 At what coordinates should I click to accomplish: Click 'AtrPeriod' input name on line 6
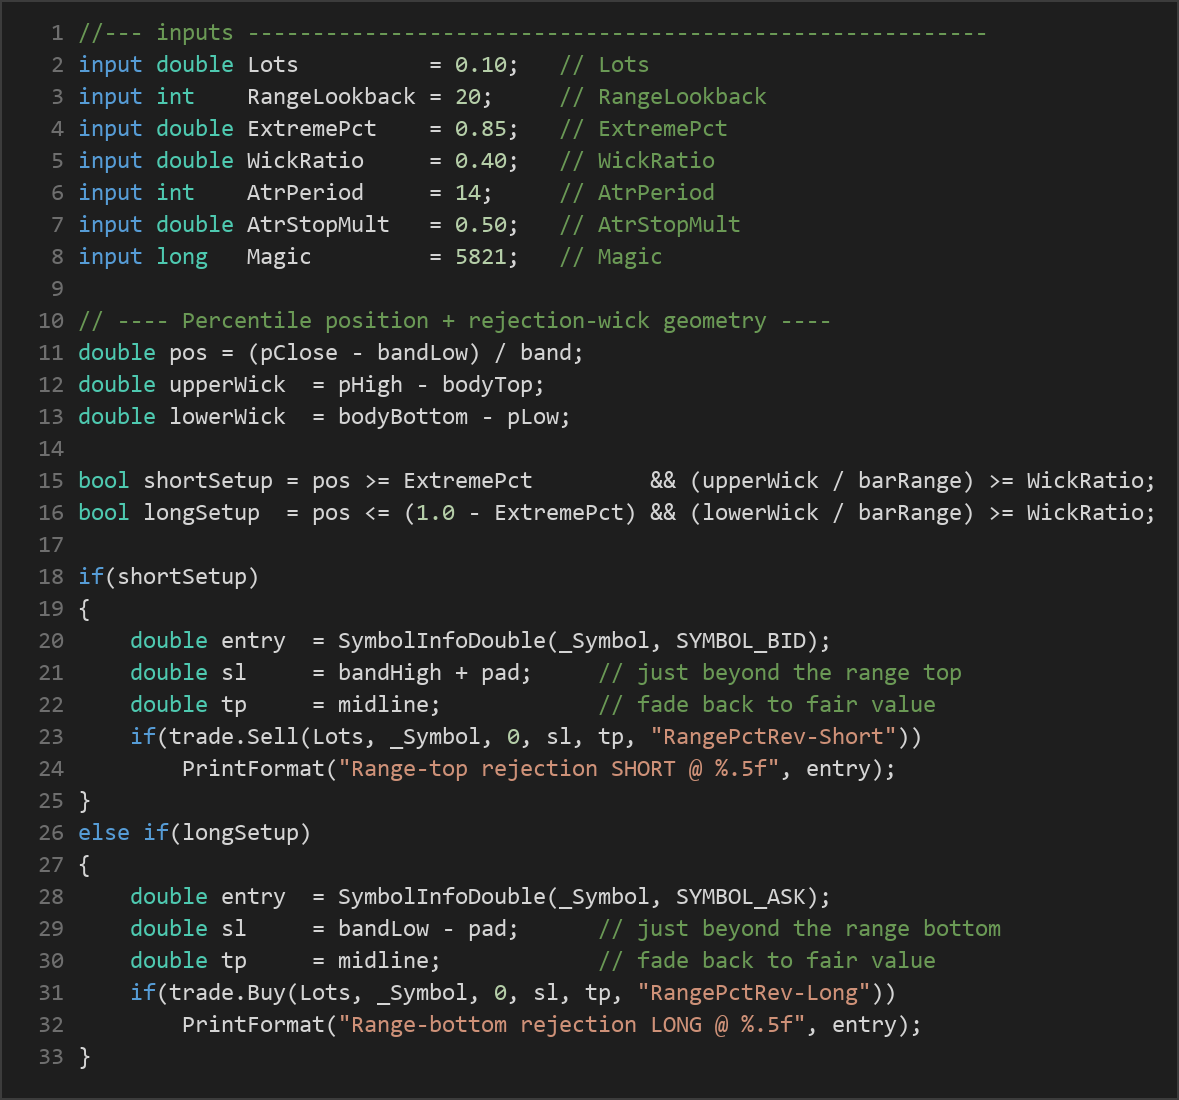pyautogui.click(x=305, y=192)
